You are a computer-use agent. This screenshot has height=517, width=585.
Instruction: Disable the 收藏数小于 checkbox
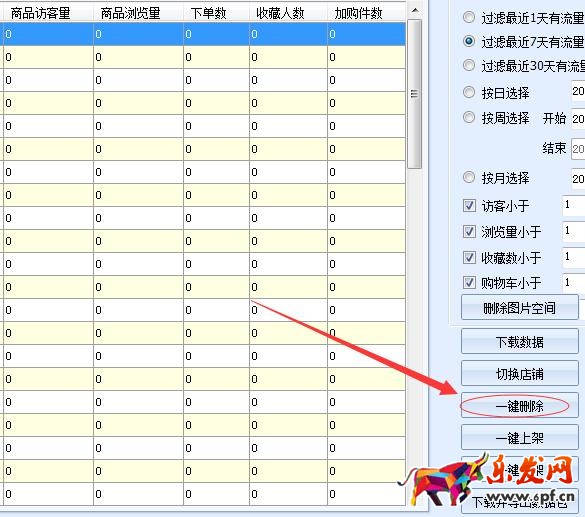point(469,257)
